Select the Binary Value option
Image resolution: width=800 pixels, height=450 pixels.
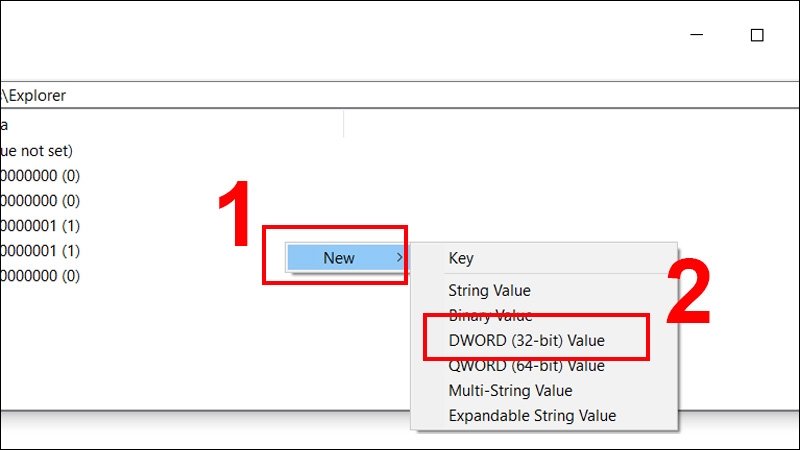(492, 316)
